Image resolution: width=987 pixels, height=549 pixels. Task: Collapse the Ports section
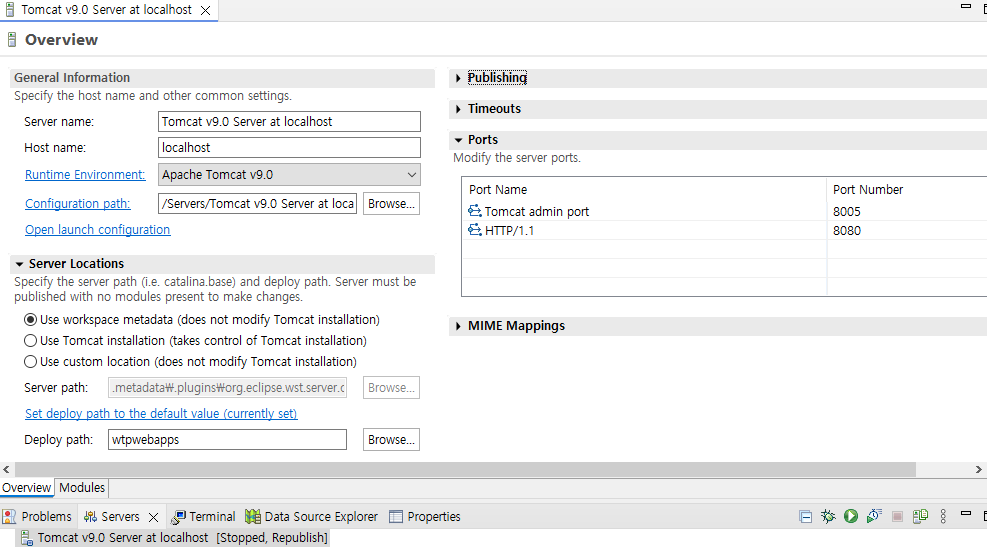[x=458, y=140]
